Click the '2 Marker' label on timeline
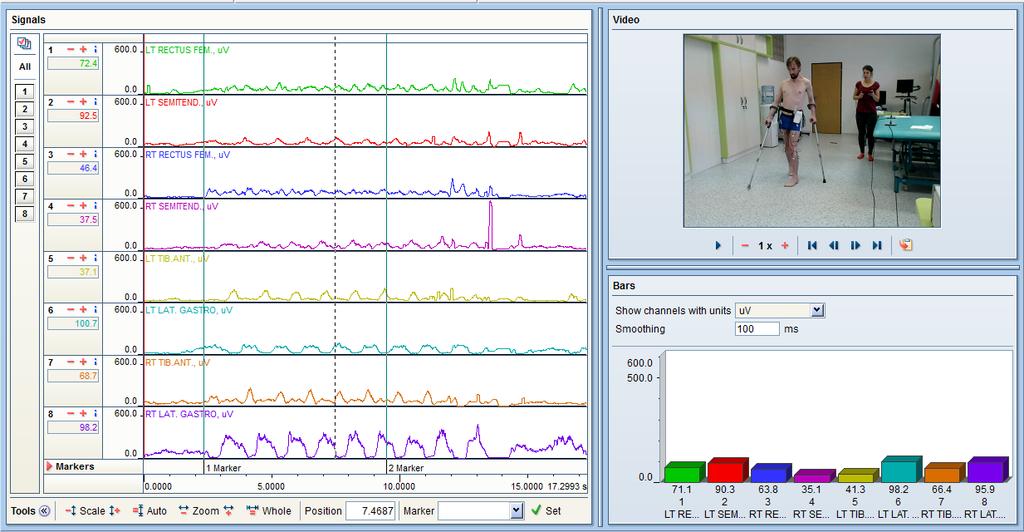This screenshot has width=1024, height=532. click(x=406, y=468)
